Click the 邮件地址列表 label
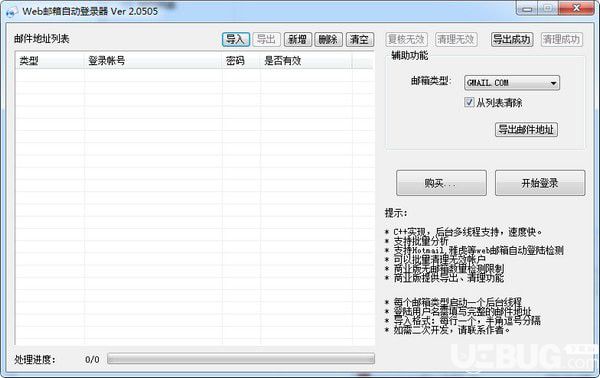600x378 pixels. (x=42, y=39)
